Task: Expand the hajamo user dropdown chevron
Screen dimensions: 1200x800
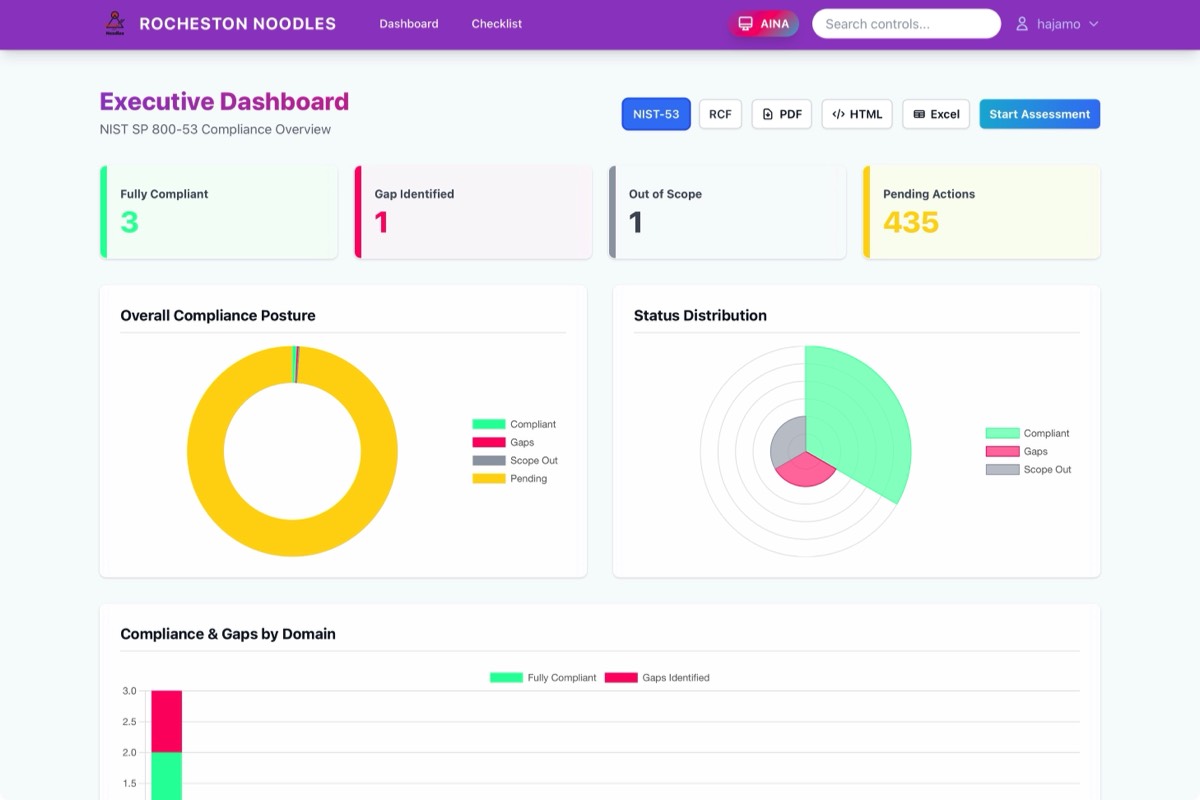Action: pyautogui.click(x=1093, y=24)
